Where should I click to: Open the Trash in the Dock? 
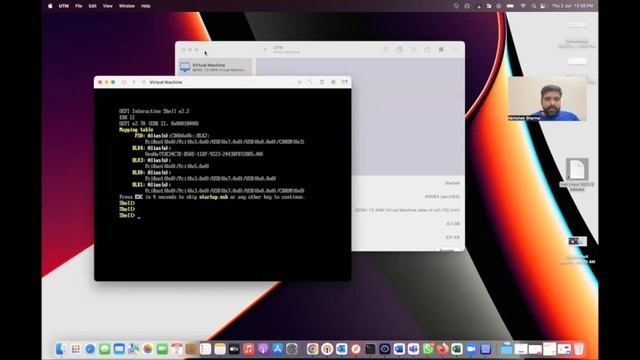[579, 349]
